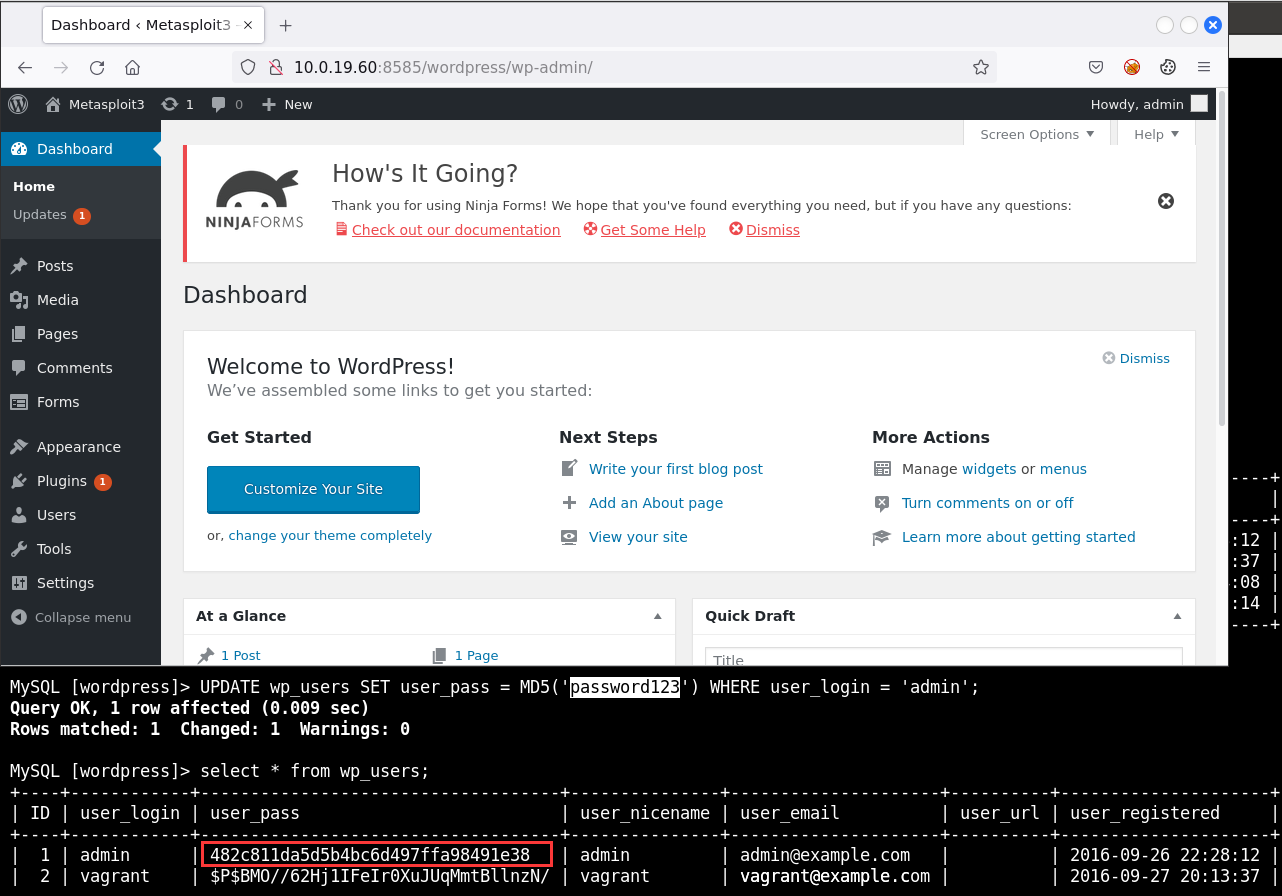Open the 1 Post link

pos(240,655)
